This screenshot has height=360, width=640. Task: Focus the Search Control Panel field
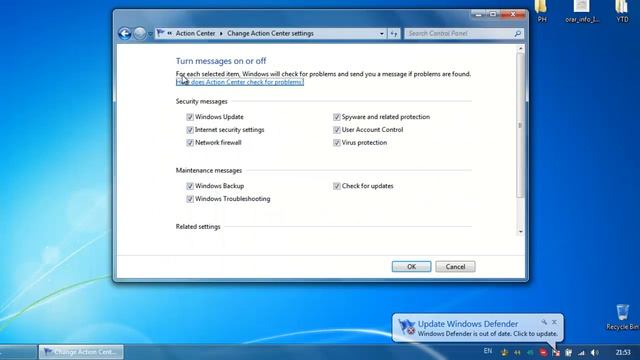pos(459,33)
